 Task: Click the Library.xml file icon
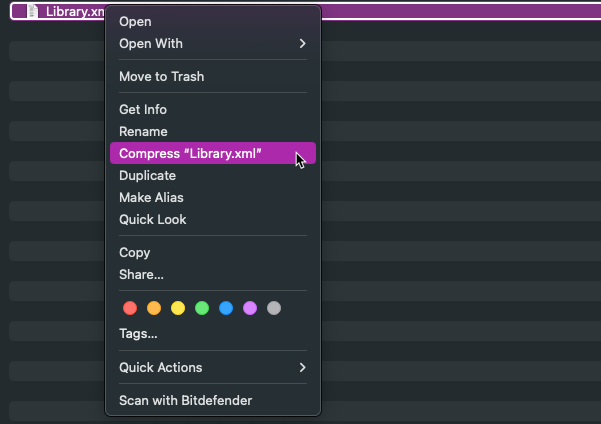coord(34,11)
